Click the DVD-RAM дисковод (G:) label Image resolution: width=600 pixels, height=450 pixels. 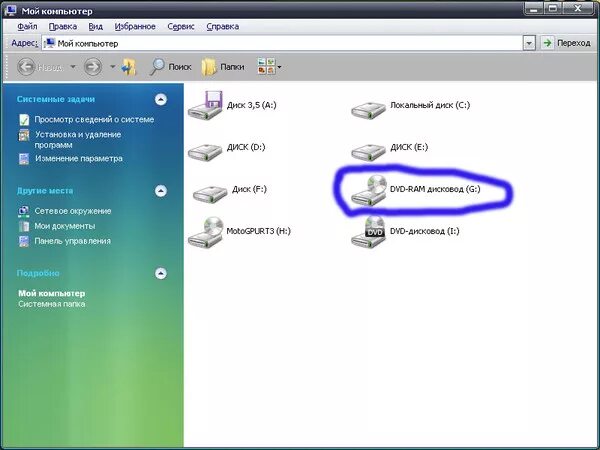point(435,189)
